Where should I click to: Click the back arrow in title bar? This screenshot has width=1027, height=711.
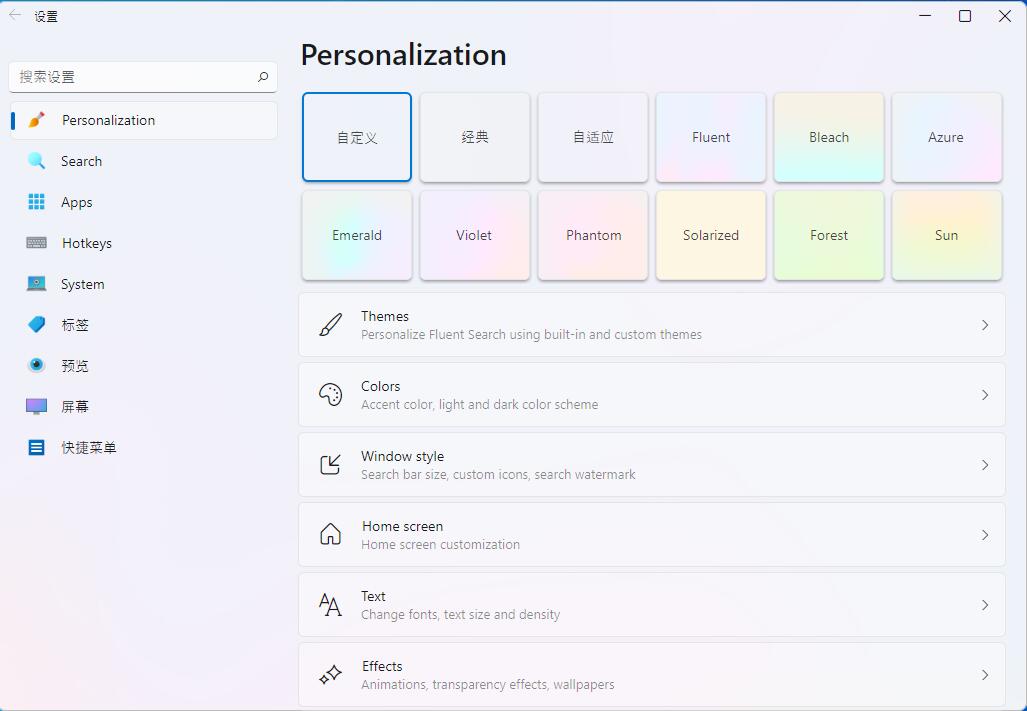pos(15,16)
